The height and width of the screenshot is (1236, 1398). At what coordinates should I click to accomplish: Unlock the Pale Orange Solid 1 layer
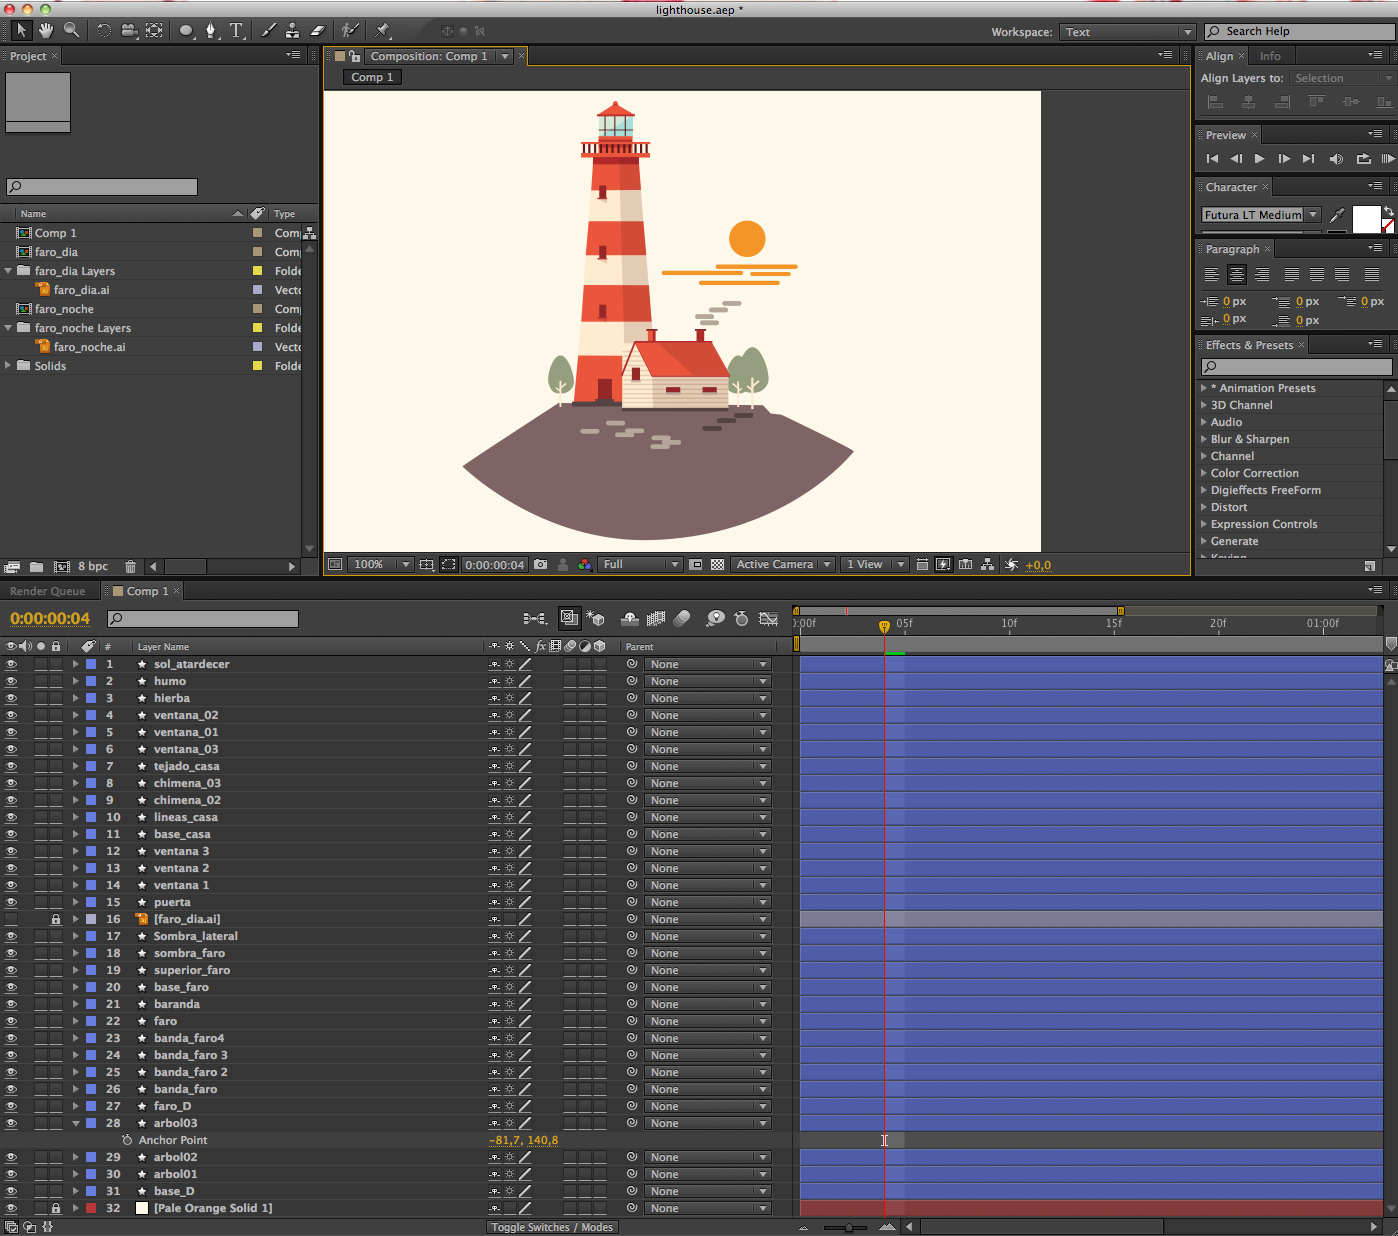(x=56, y=1208)
